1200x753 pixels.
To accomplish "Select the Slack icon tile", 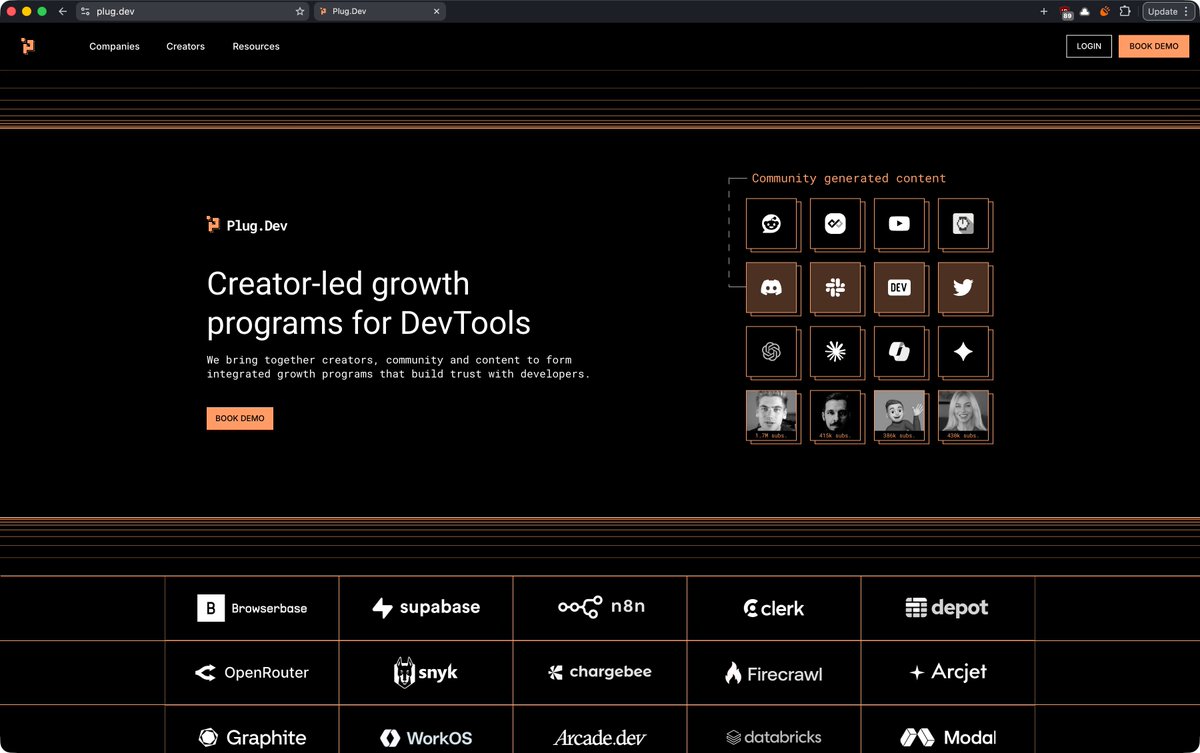I will point(835,288).
